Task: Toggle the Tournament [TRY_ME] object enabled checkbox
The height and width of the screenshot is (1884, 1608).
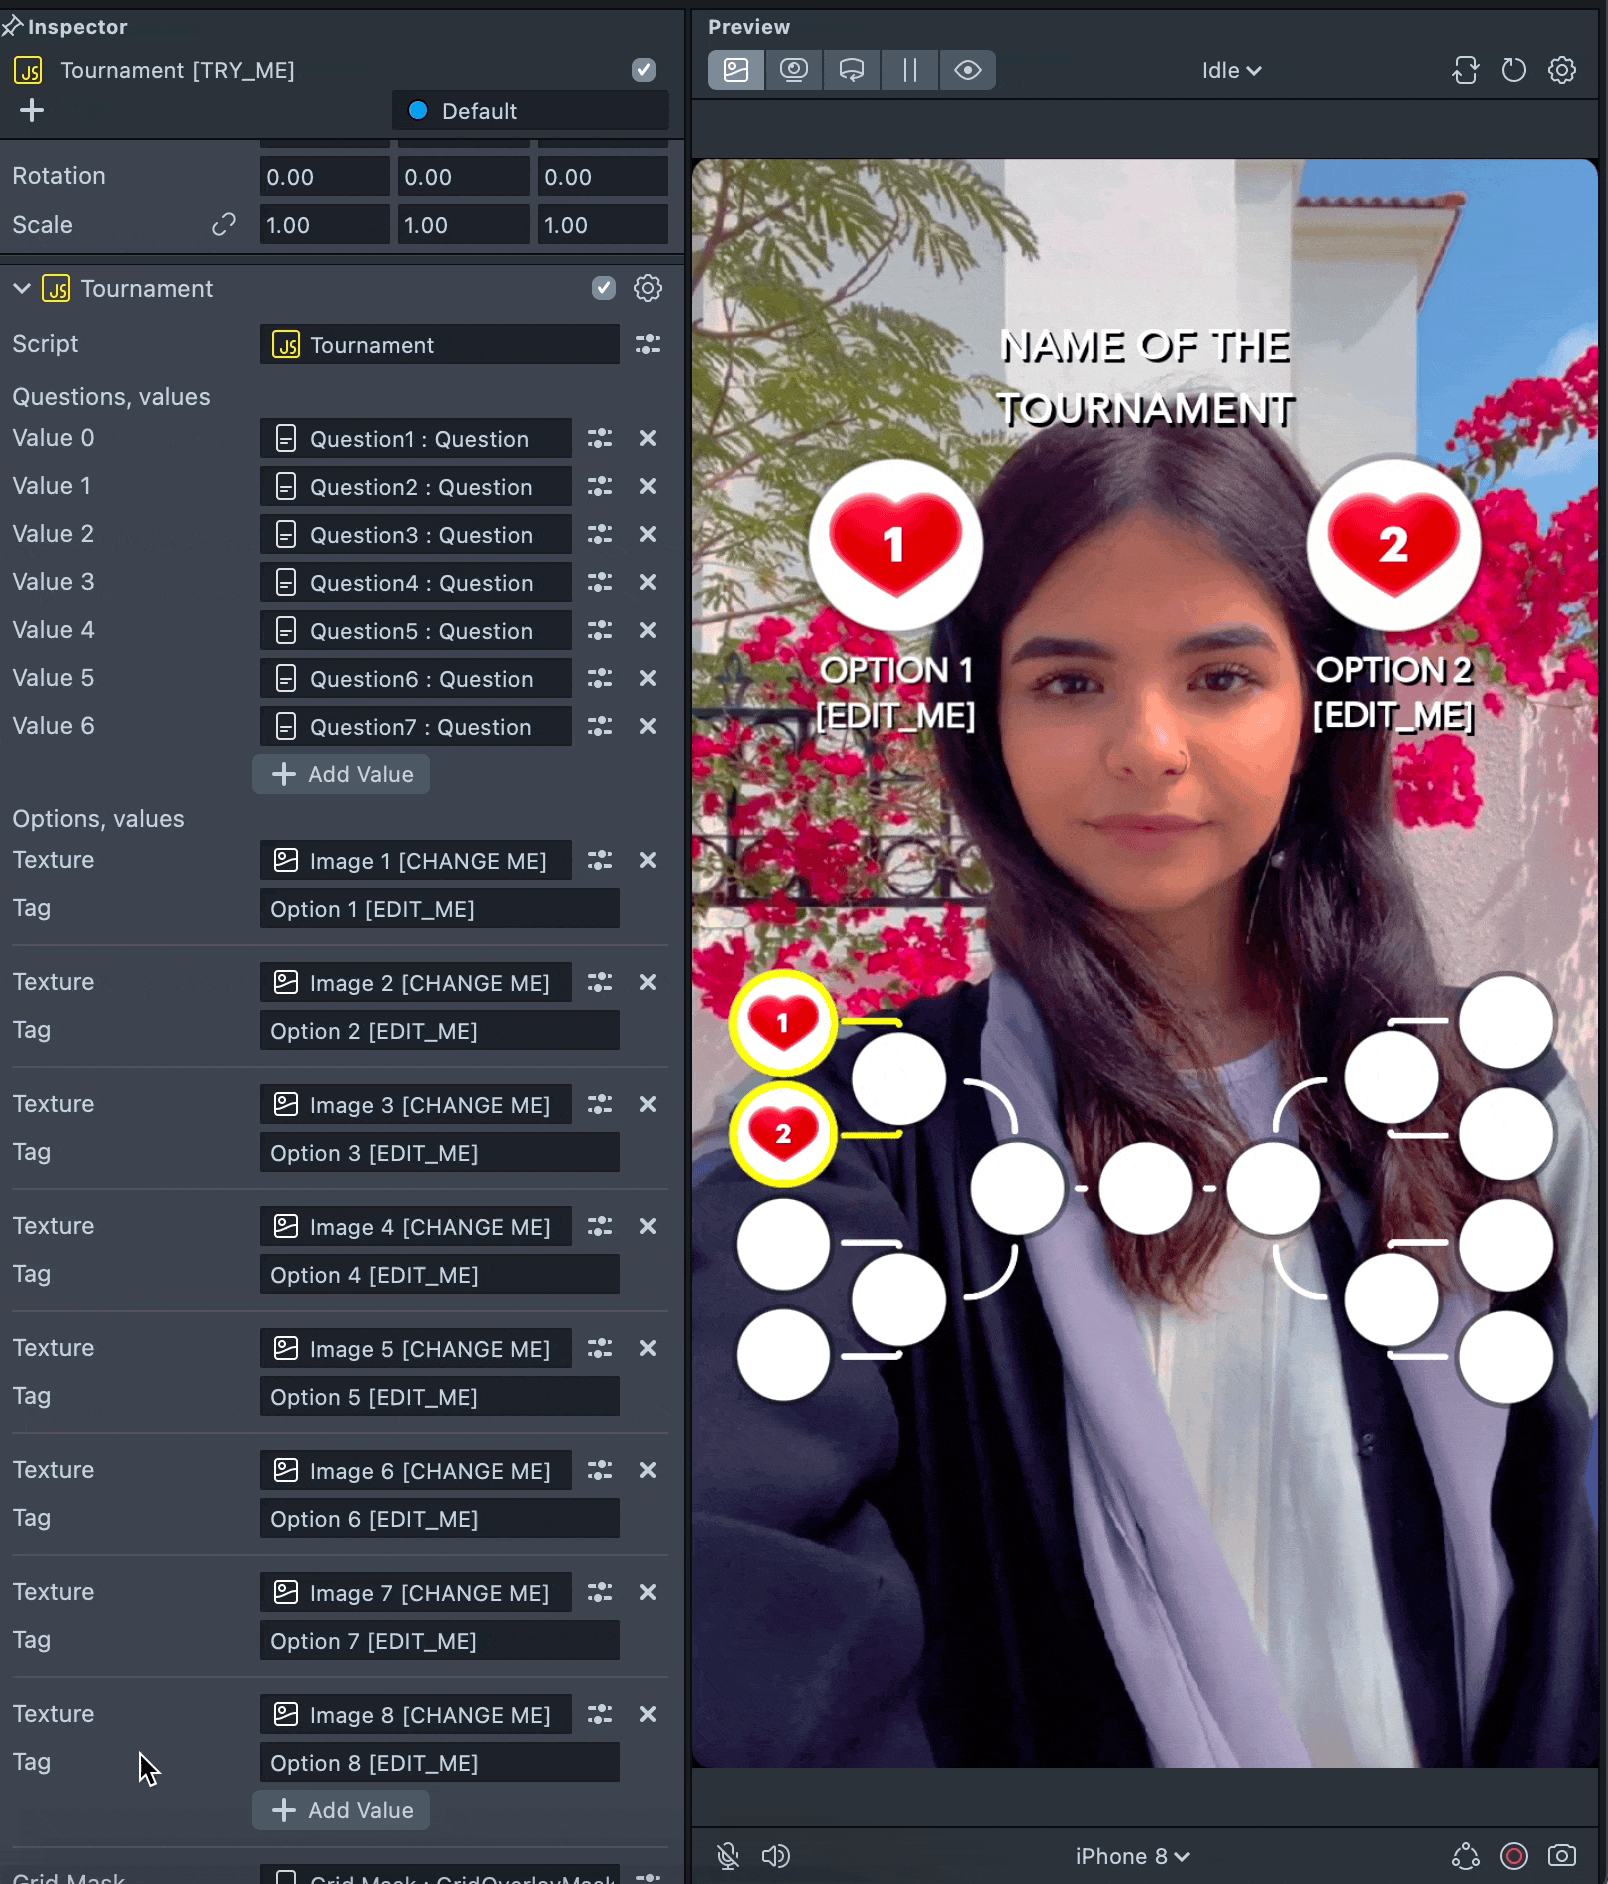Action: tap(644, 70)
